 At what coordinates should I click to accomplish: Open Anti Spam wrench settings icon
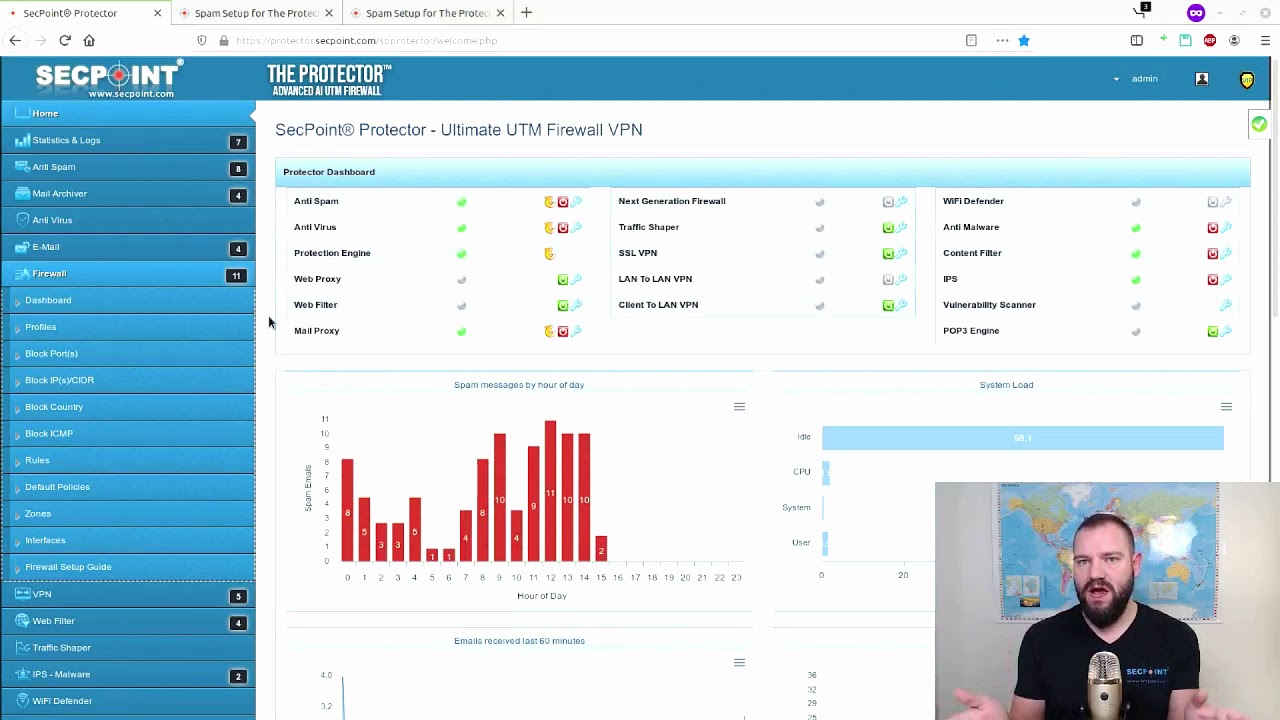(x=576, y=202)
